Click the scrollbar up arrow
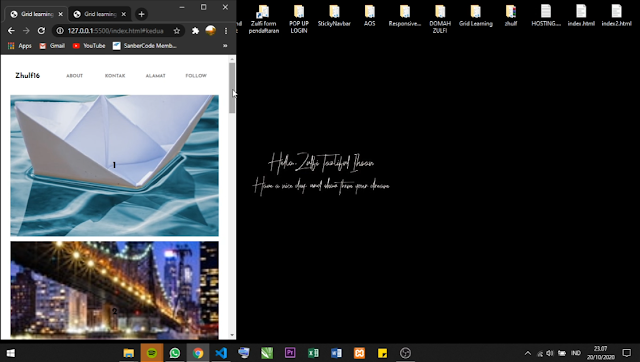The image size is (640, 362). coord(232,59)
